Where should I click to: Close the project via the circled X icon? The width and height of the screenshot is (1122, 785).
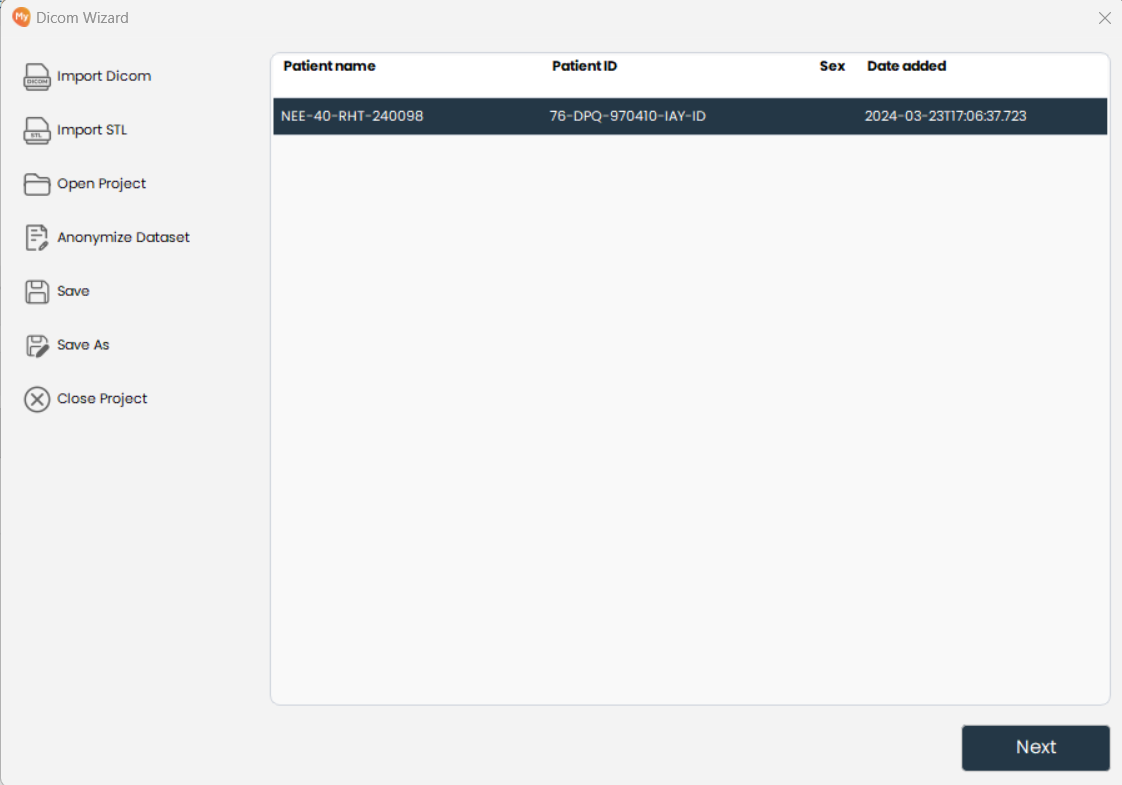click(37, 398)
